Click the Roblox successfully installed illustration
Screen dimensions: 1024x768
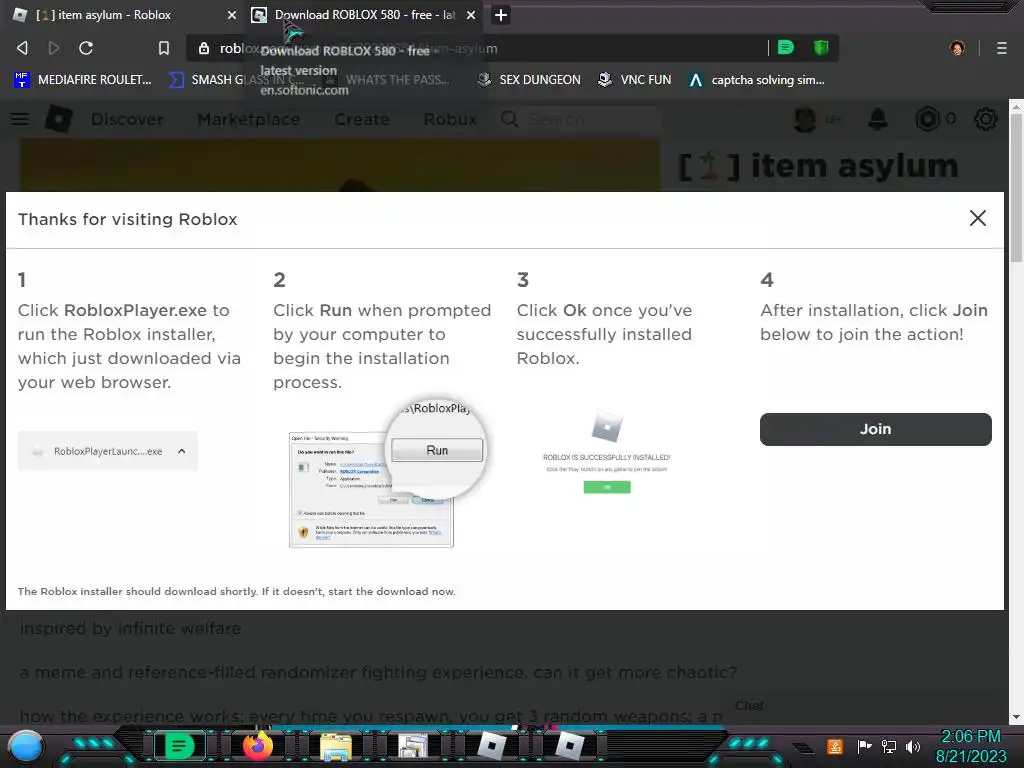607,452
